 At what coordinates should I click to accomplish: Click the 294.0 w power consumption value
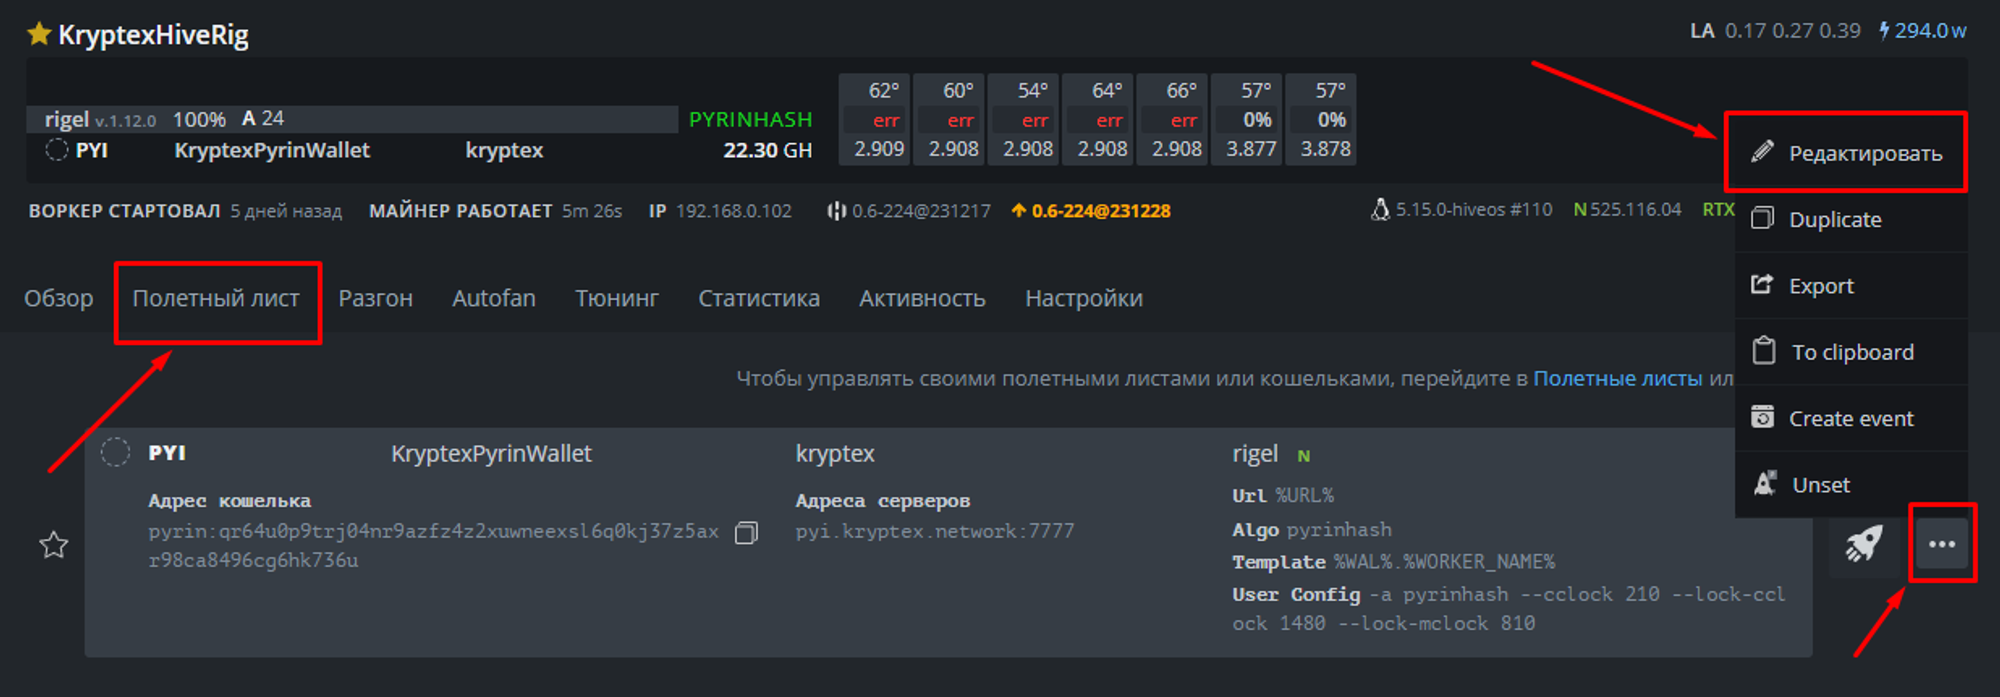[1930, 30]
